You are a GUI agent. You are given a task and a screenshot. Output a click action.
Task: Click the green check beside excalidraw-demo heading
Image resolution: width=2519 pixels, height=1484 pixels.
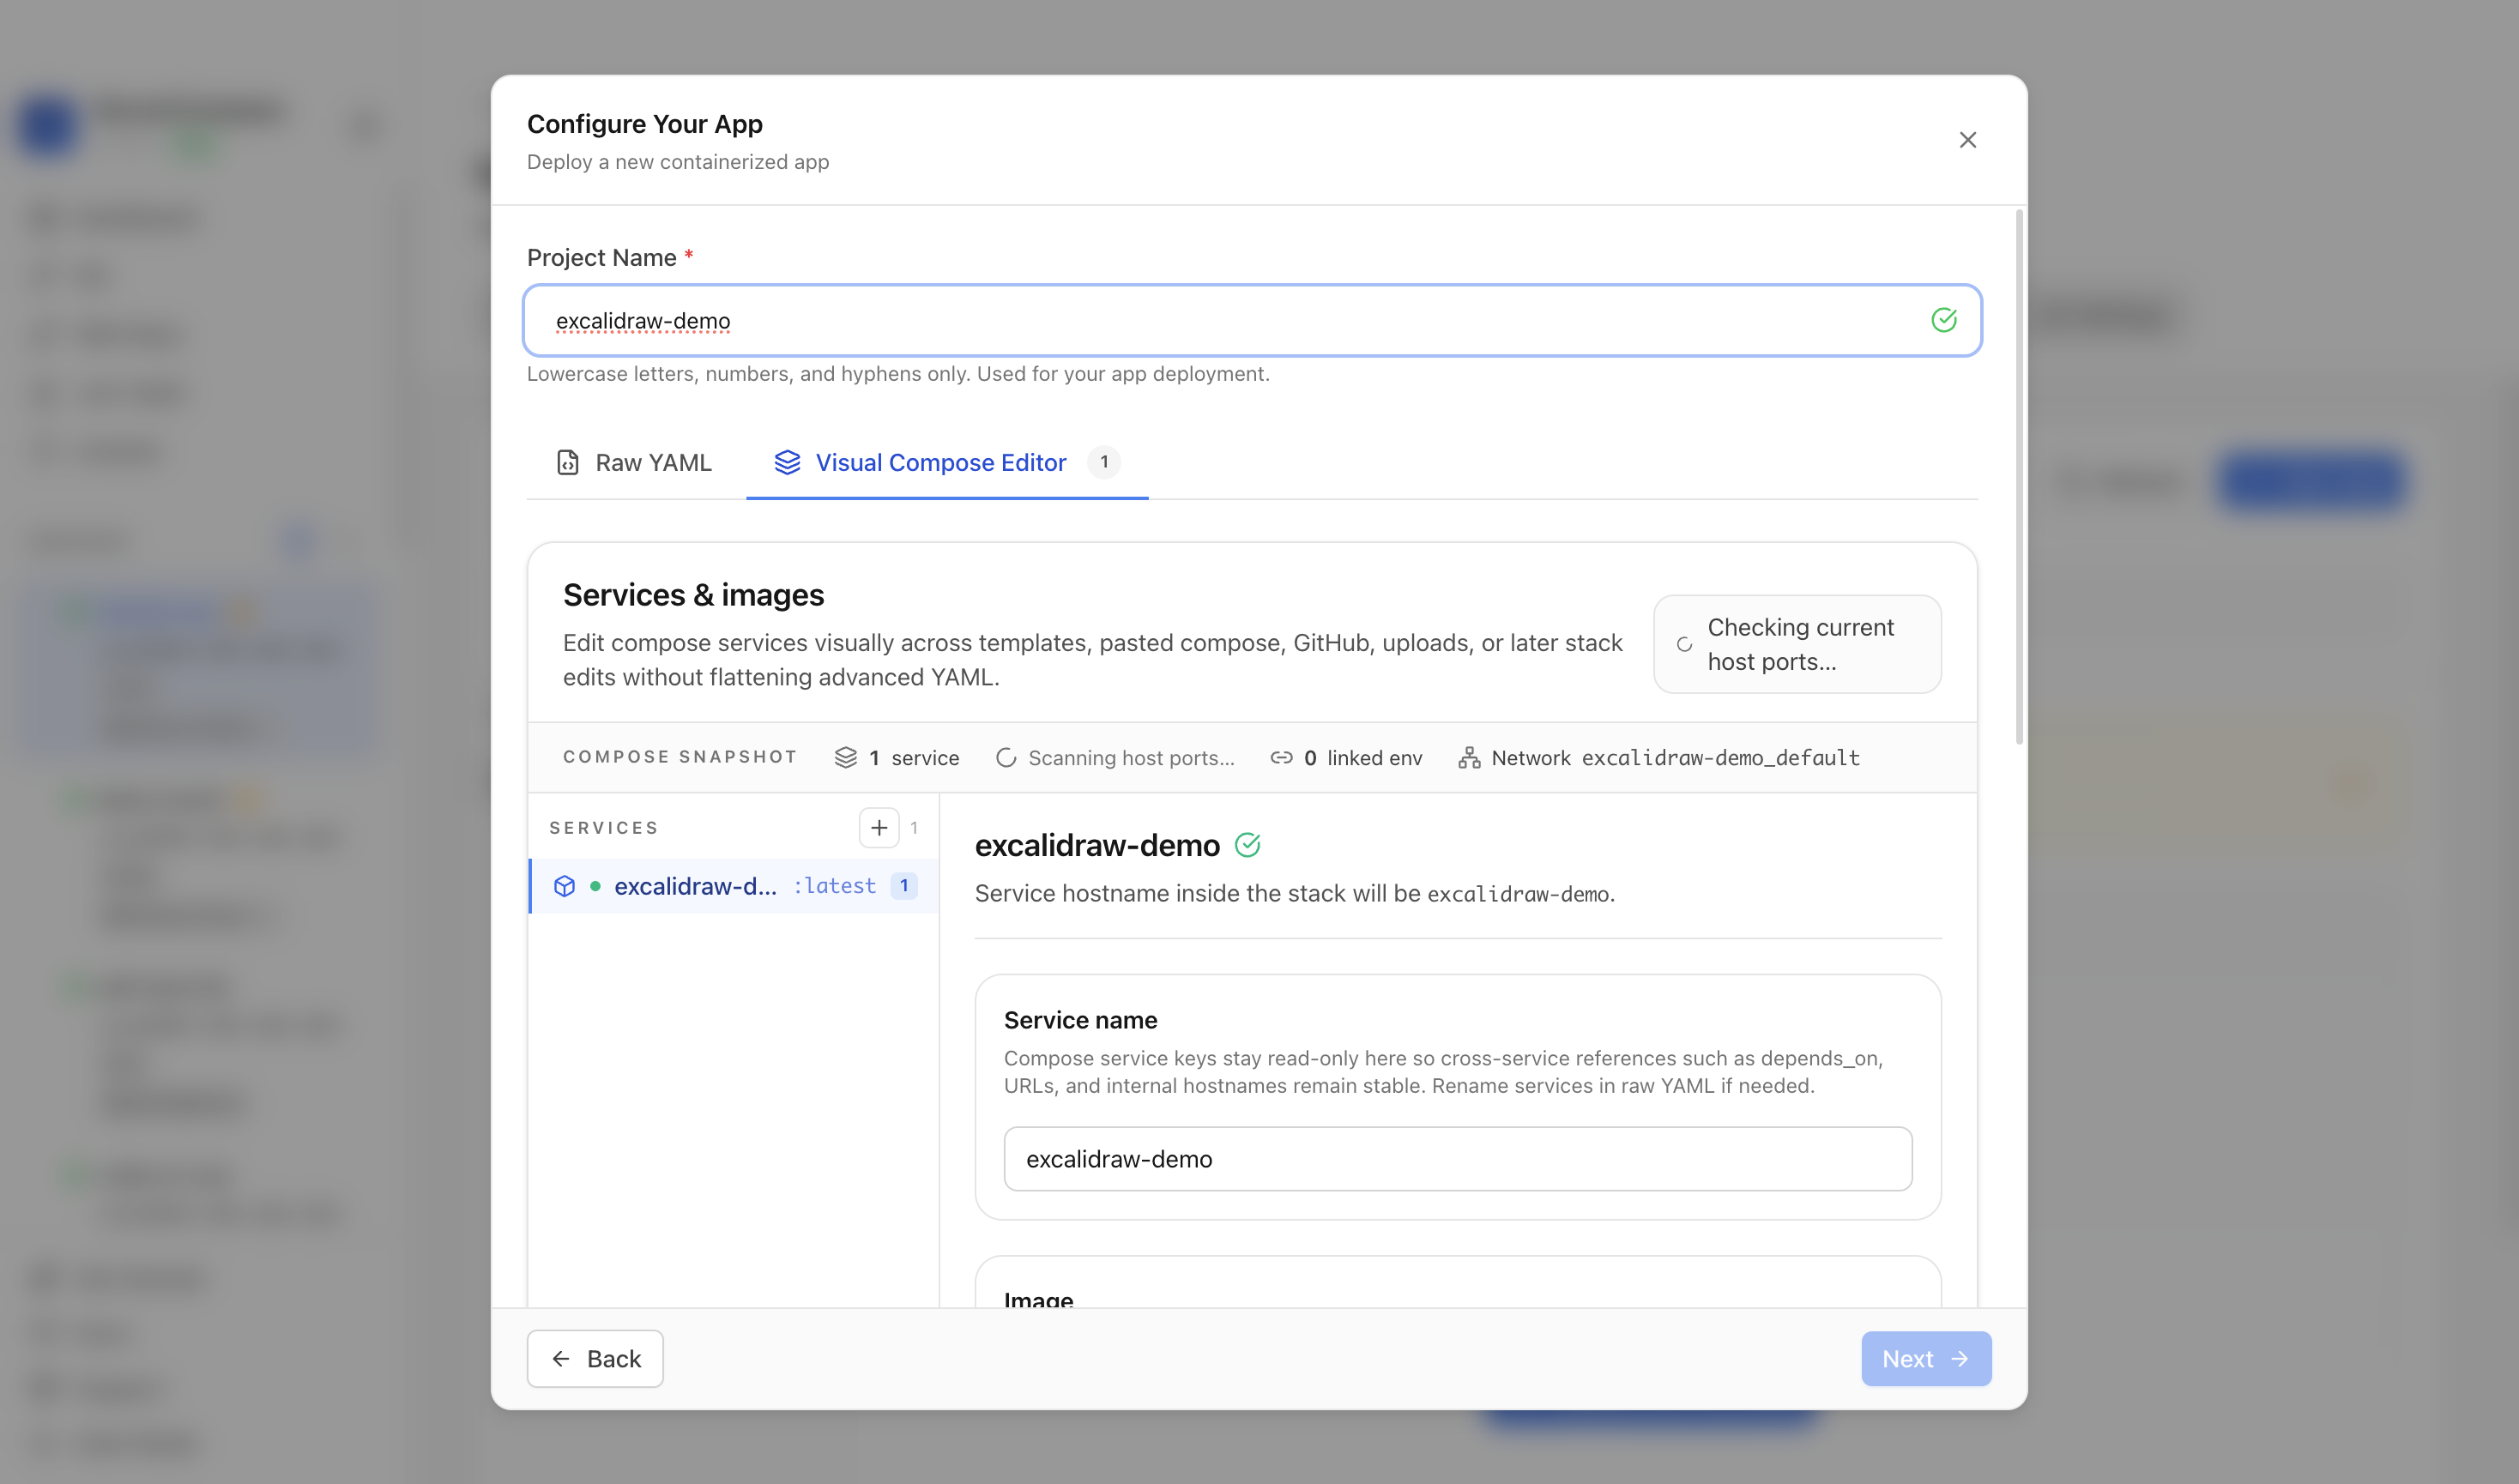point(1247,845)
